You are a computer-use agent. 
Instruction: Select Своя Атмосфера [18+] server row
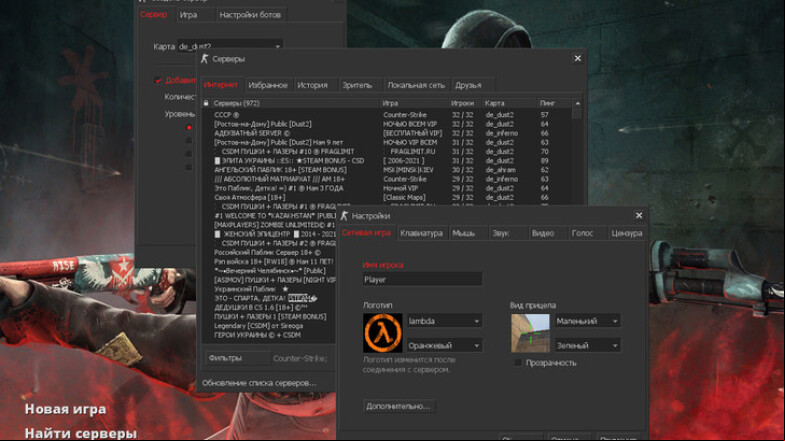coord(386,197)
